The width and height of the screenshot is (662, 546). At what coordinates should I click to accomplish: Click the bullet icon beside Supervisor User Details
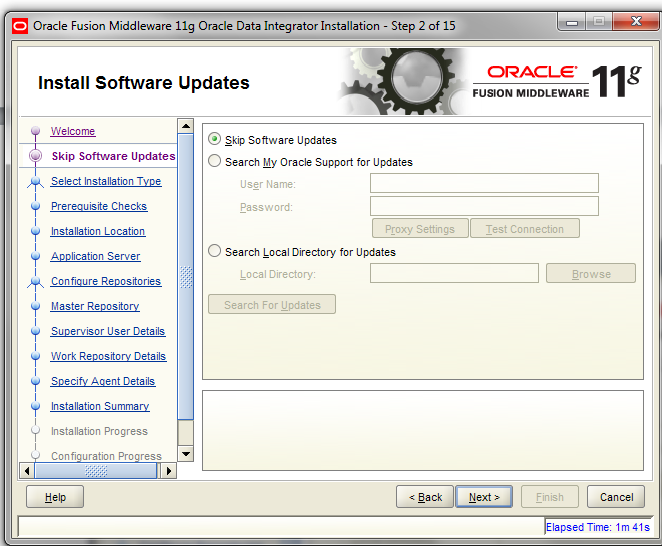pyautogui.click(x=35, y=331)
